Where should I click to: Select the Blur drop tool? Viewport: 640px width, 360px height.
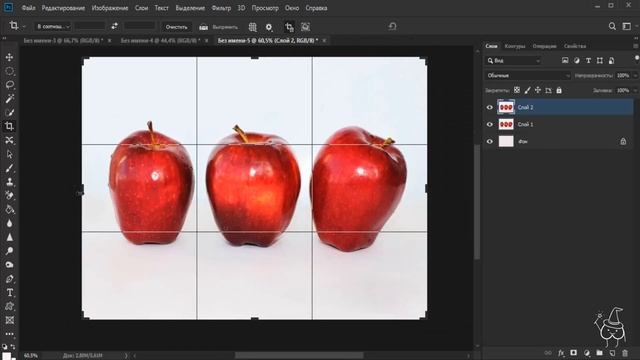[9, 223]
